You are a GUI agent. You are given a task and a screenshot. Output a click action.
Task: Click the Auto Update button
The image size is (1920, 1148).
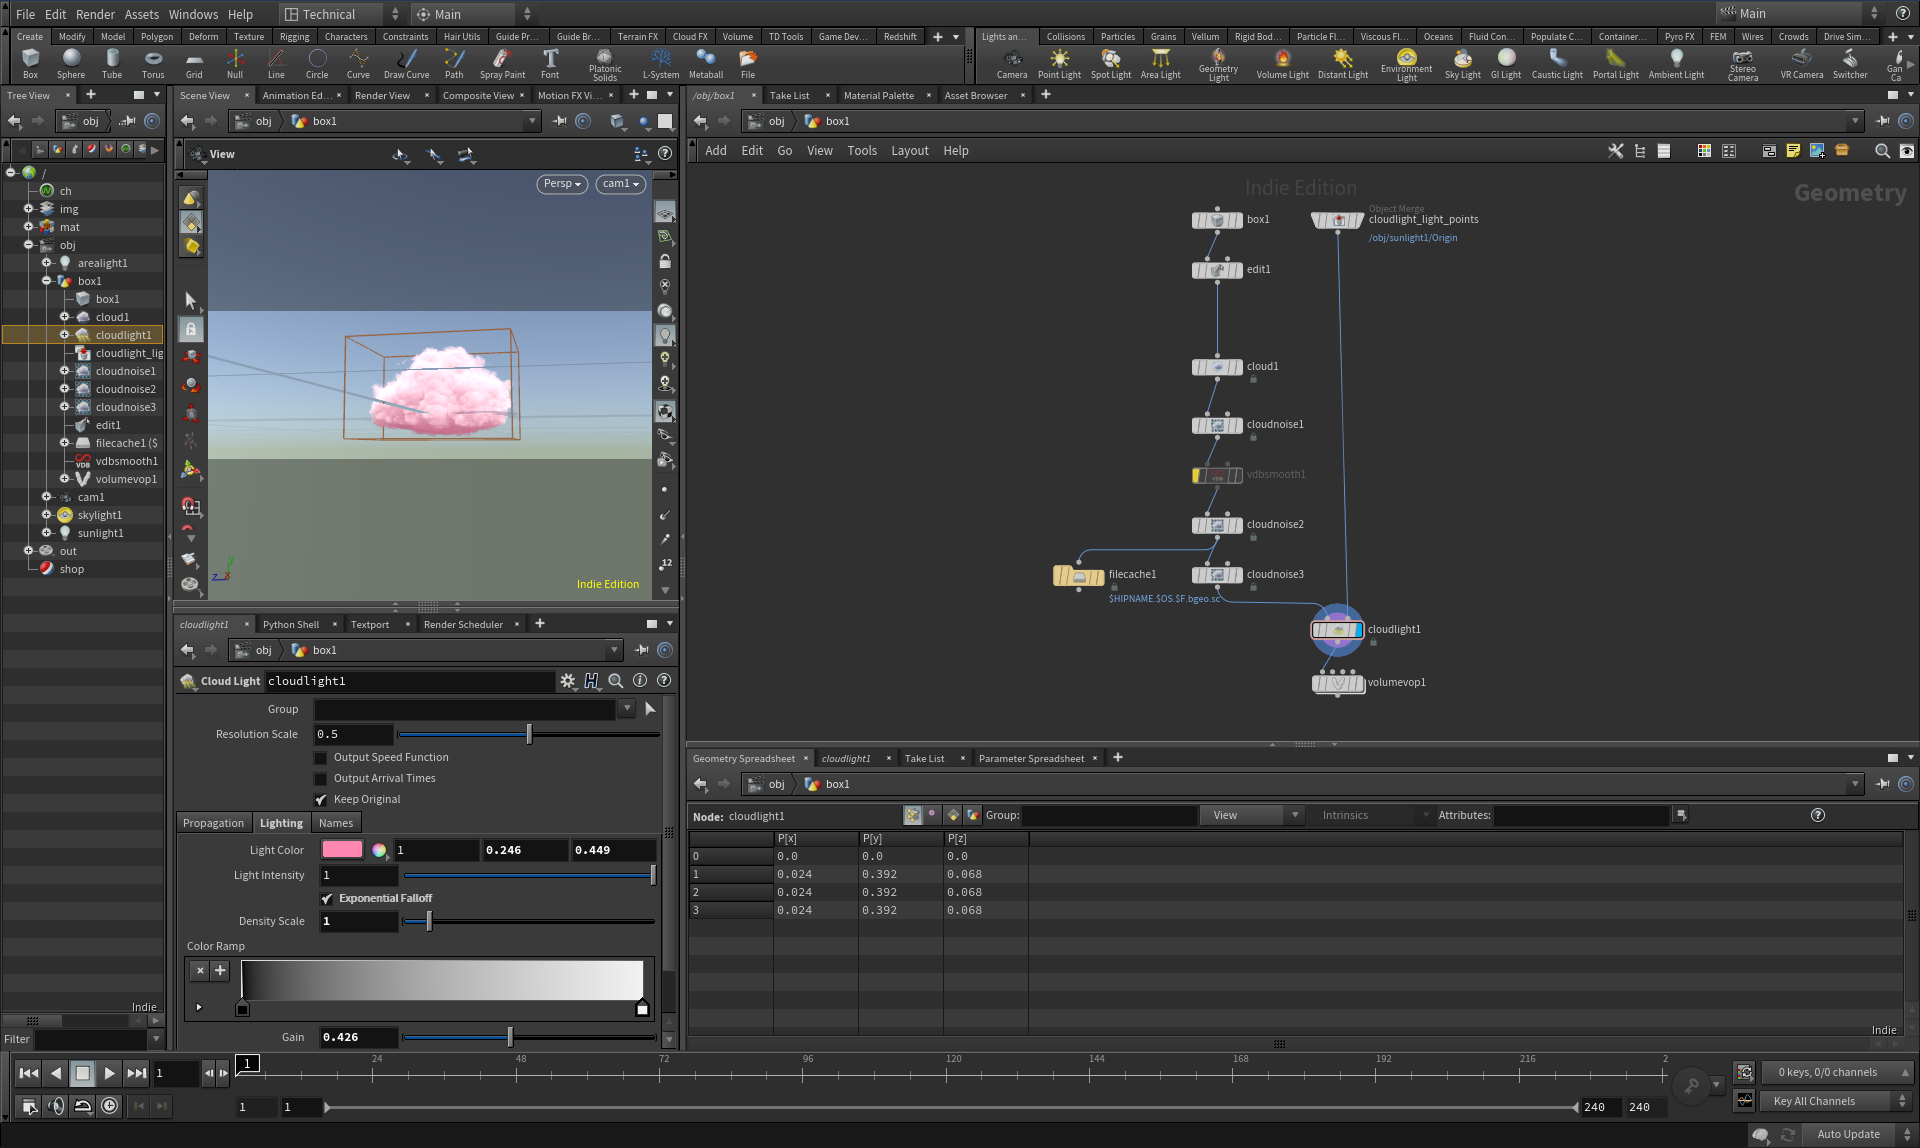tap(1848, 1134)
